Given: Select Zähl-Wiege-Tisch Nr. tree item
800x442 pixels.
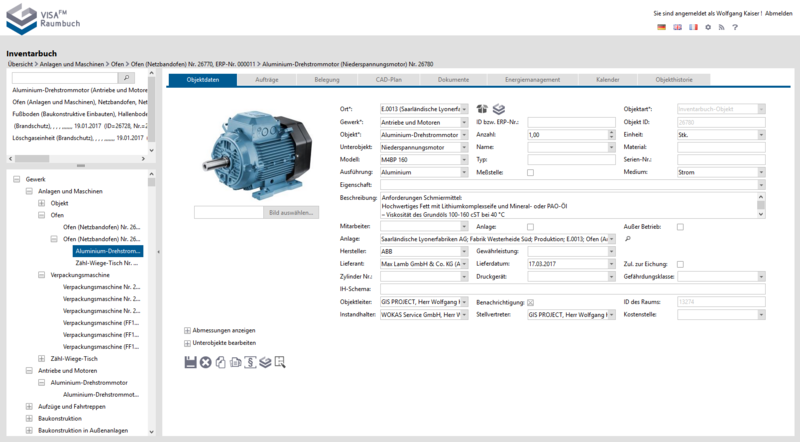Looking at the screenshot, I should click(x=107, y=263).
